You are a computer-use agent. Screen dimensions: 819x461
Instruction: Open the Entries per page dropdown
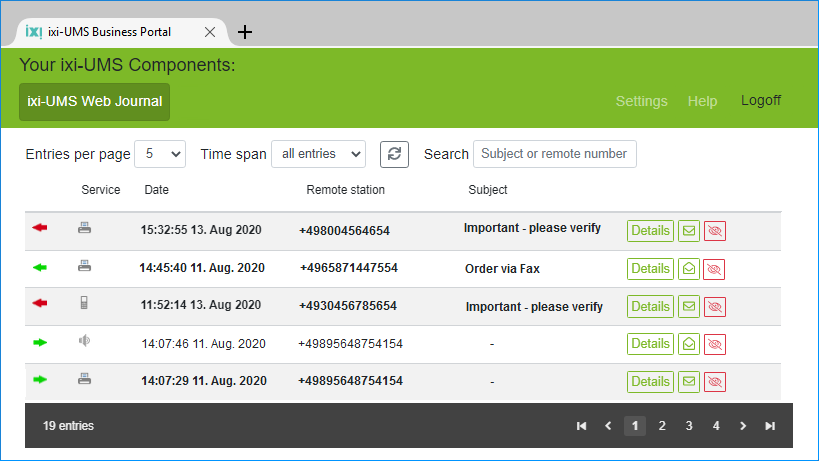[x=160, y=154]
